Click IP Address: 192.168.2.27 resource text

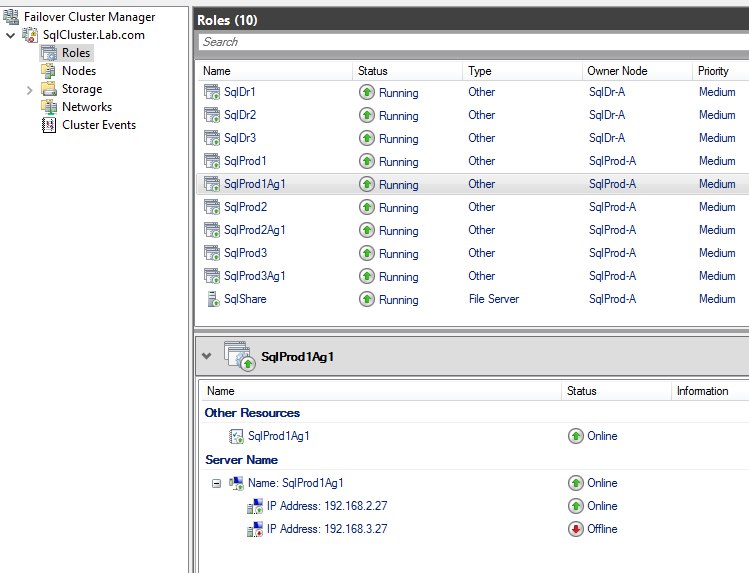click(x=327, y=506)
